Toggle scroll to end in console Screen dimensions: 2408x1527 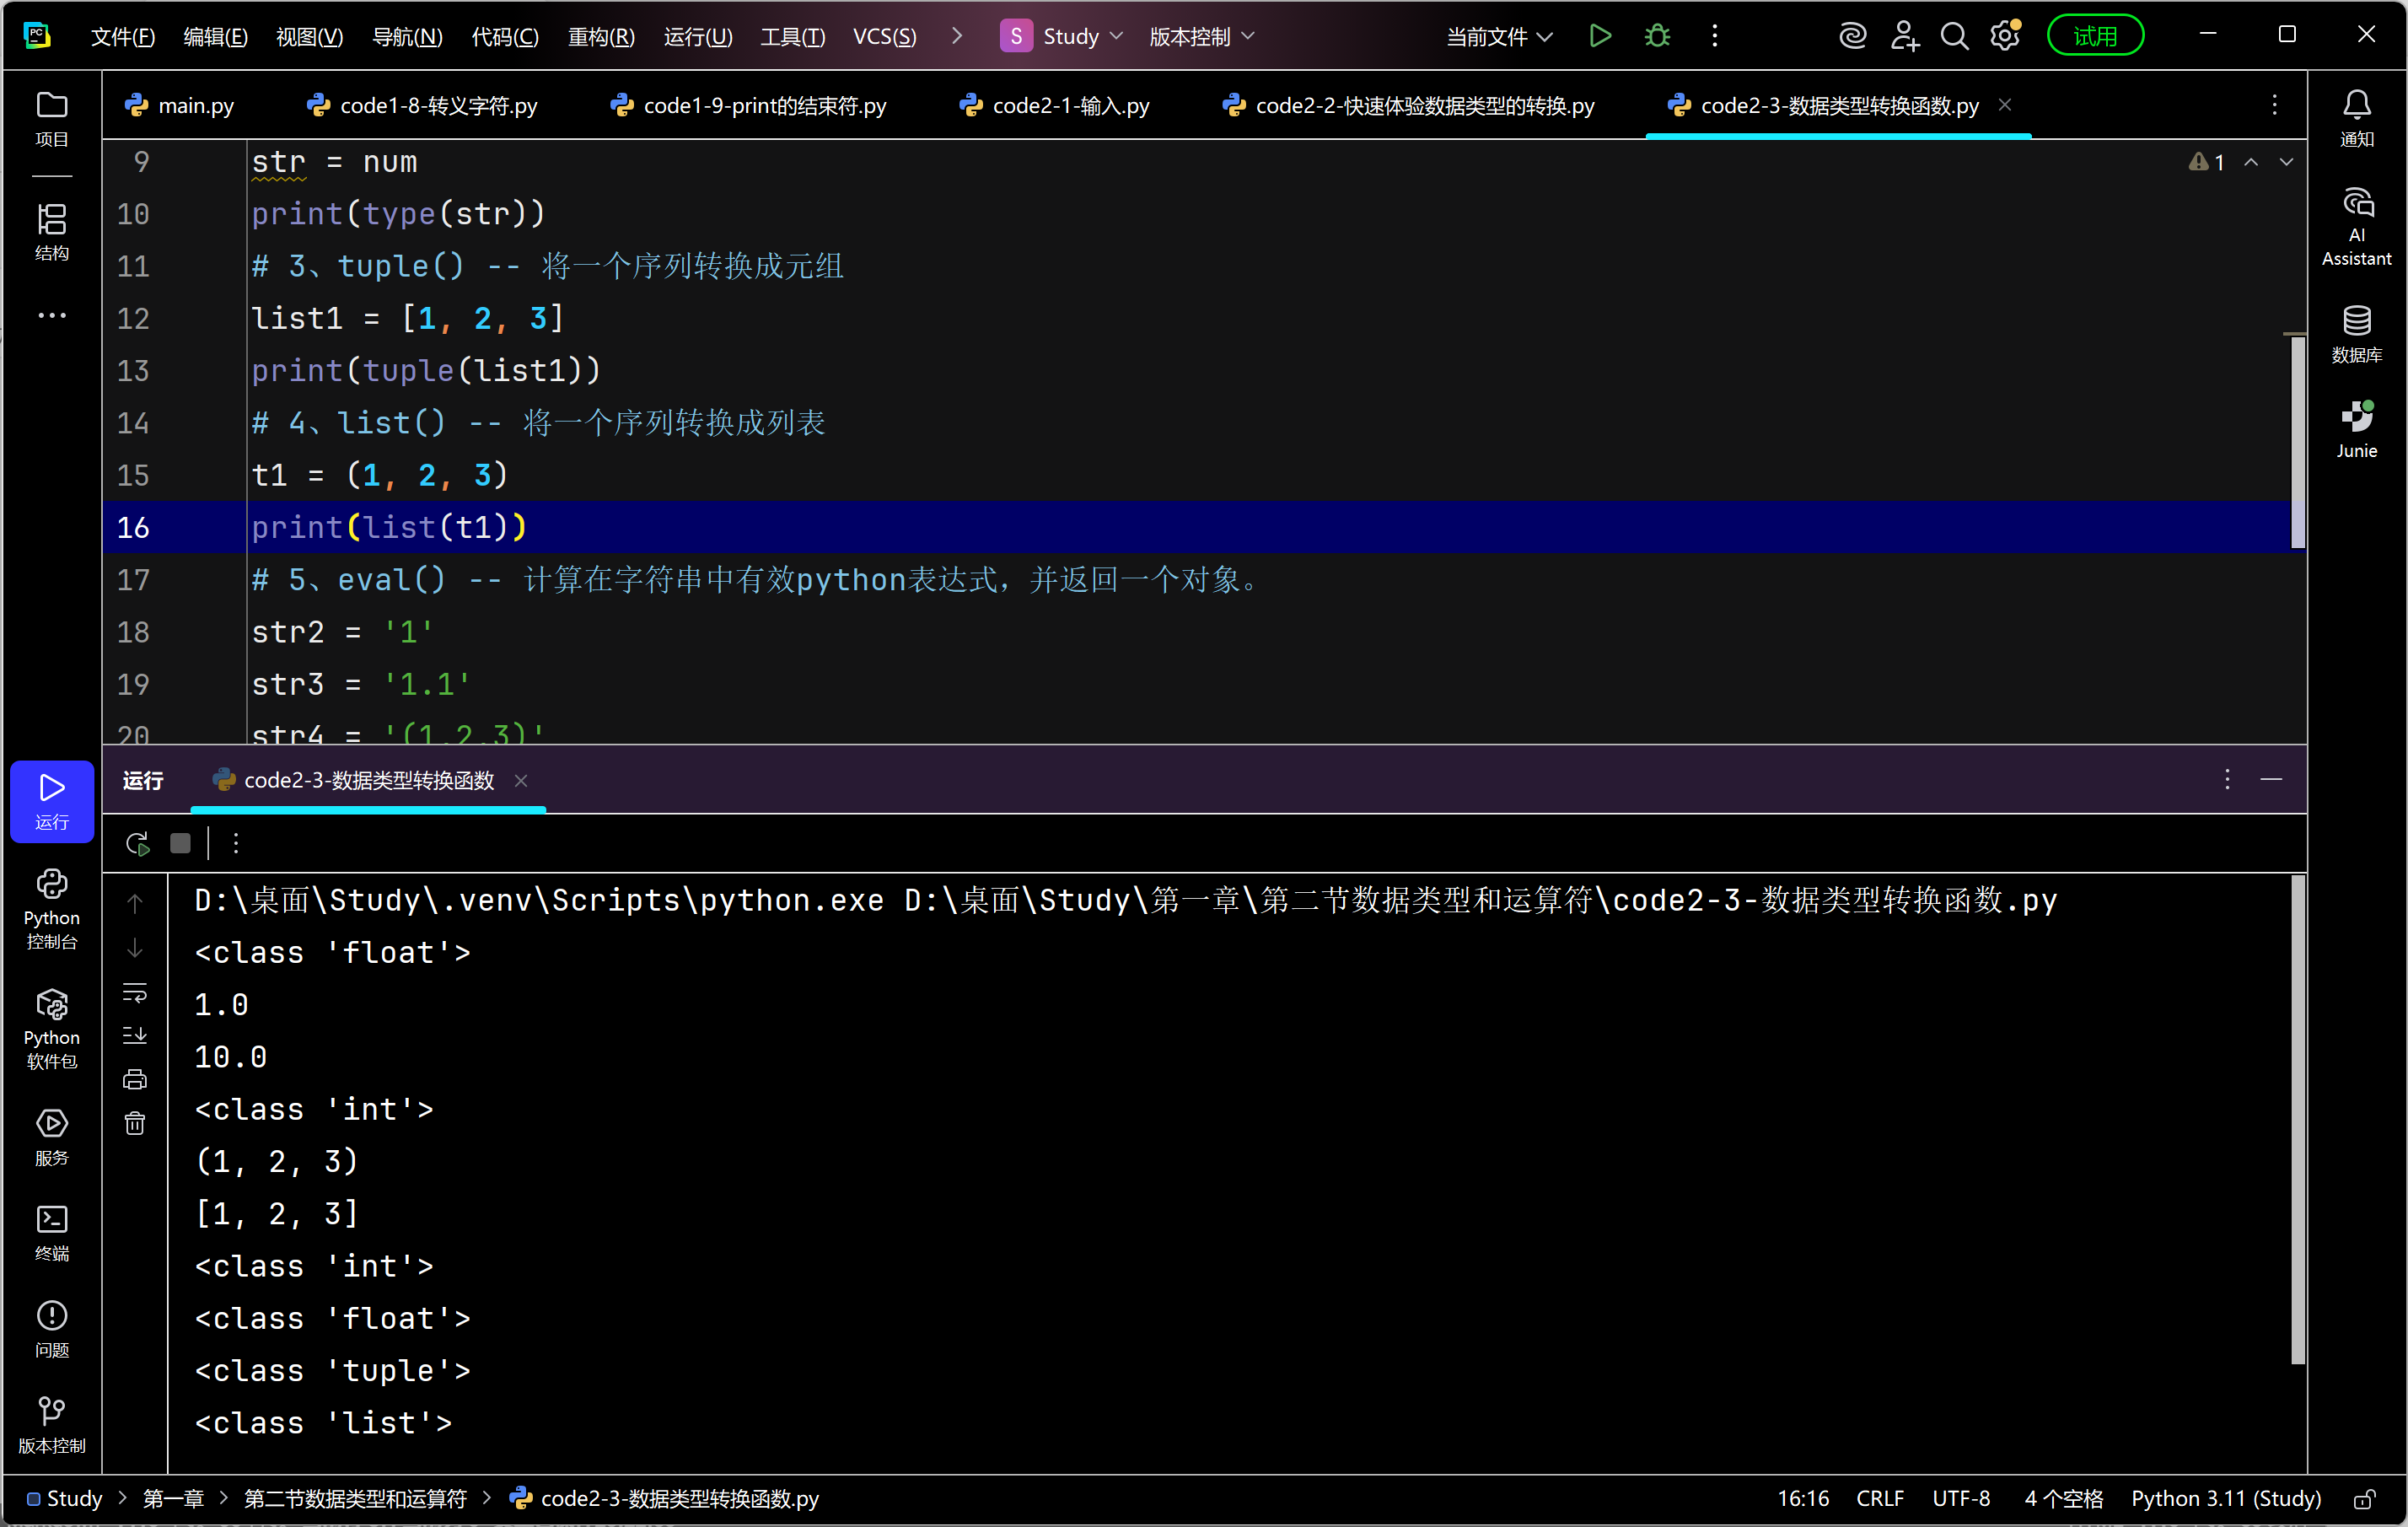click(x=135, y=1035)
